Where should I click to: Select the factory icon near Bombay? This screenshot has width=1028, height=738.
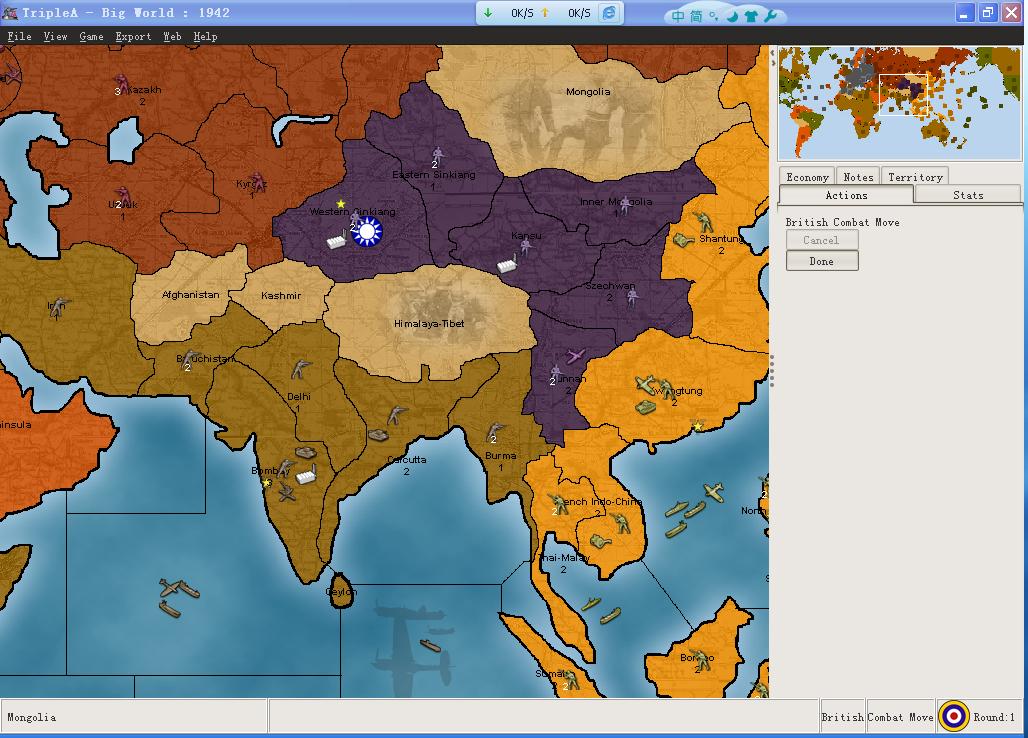click(307, 475)
